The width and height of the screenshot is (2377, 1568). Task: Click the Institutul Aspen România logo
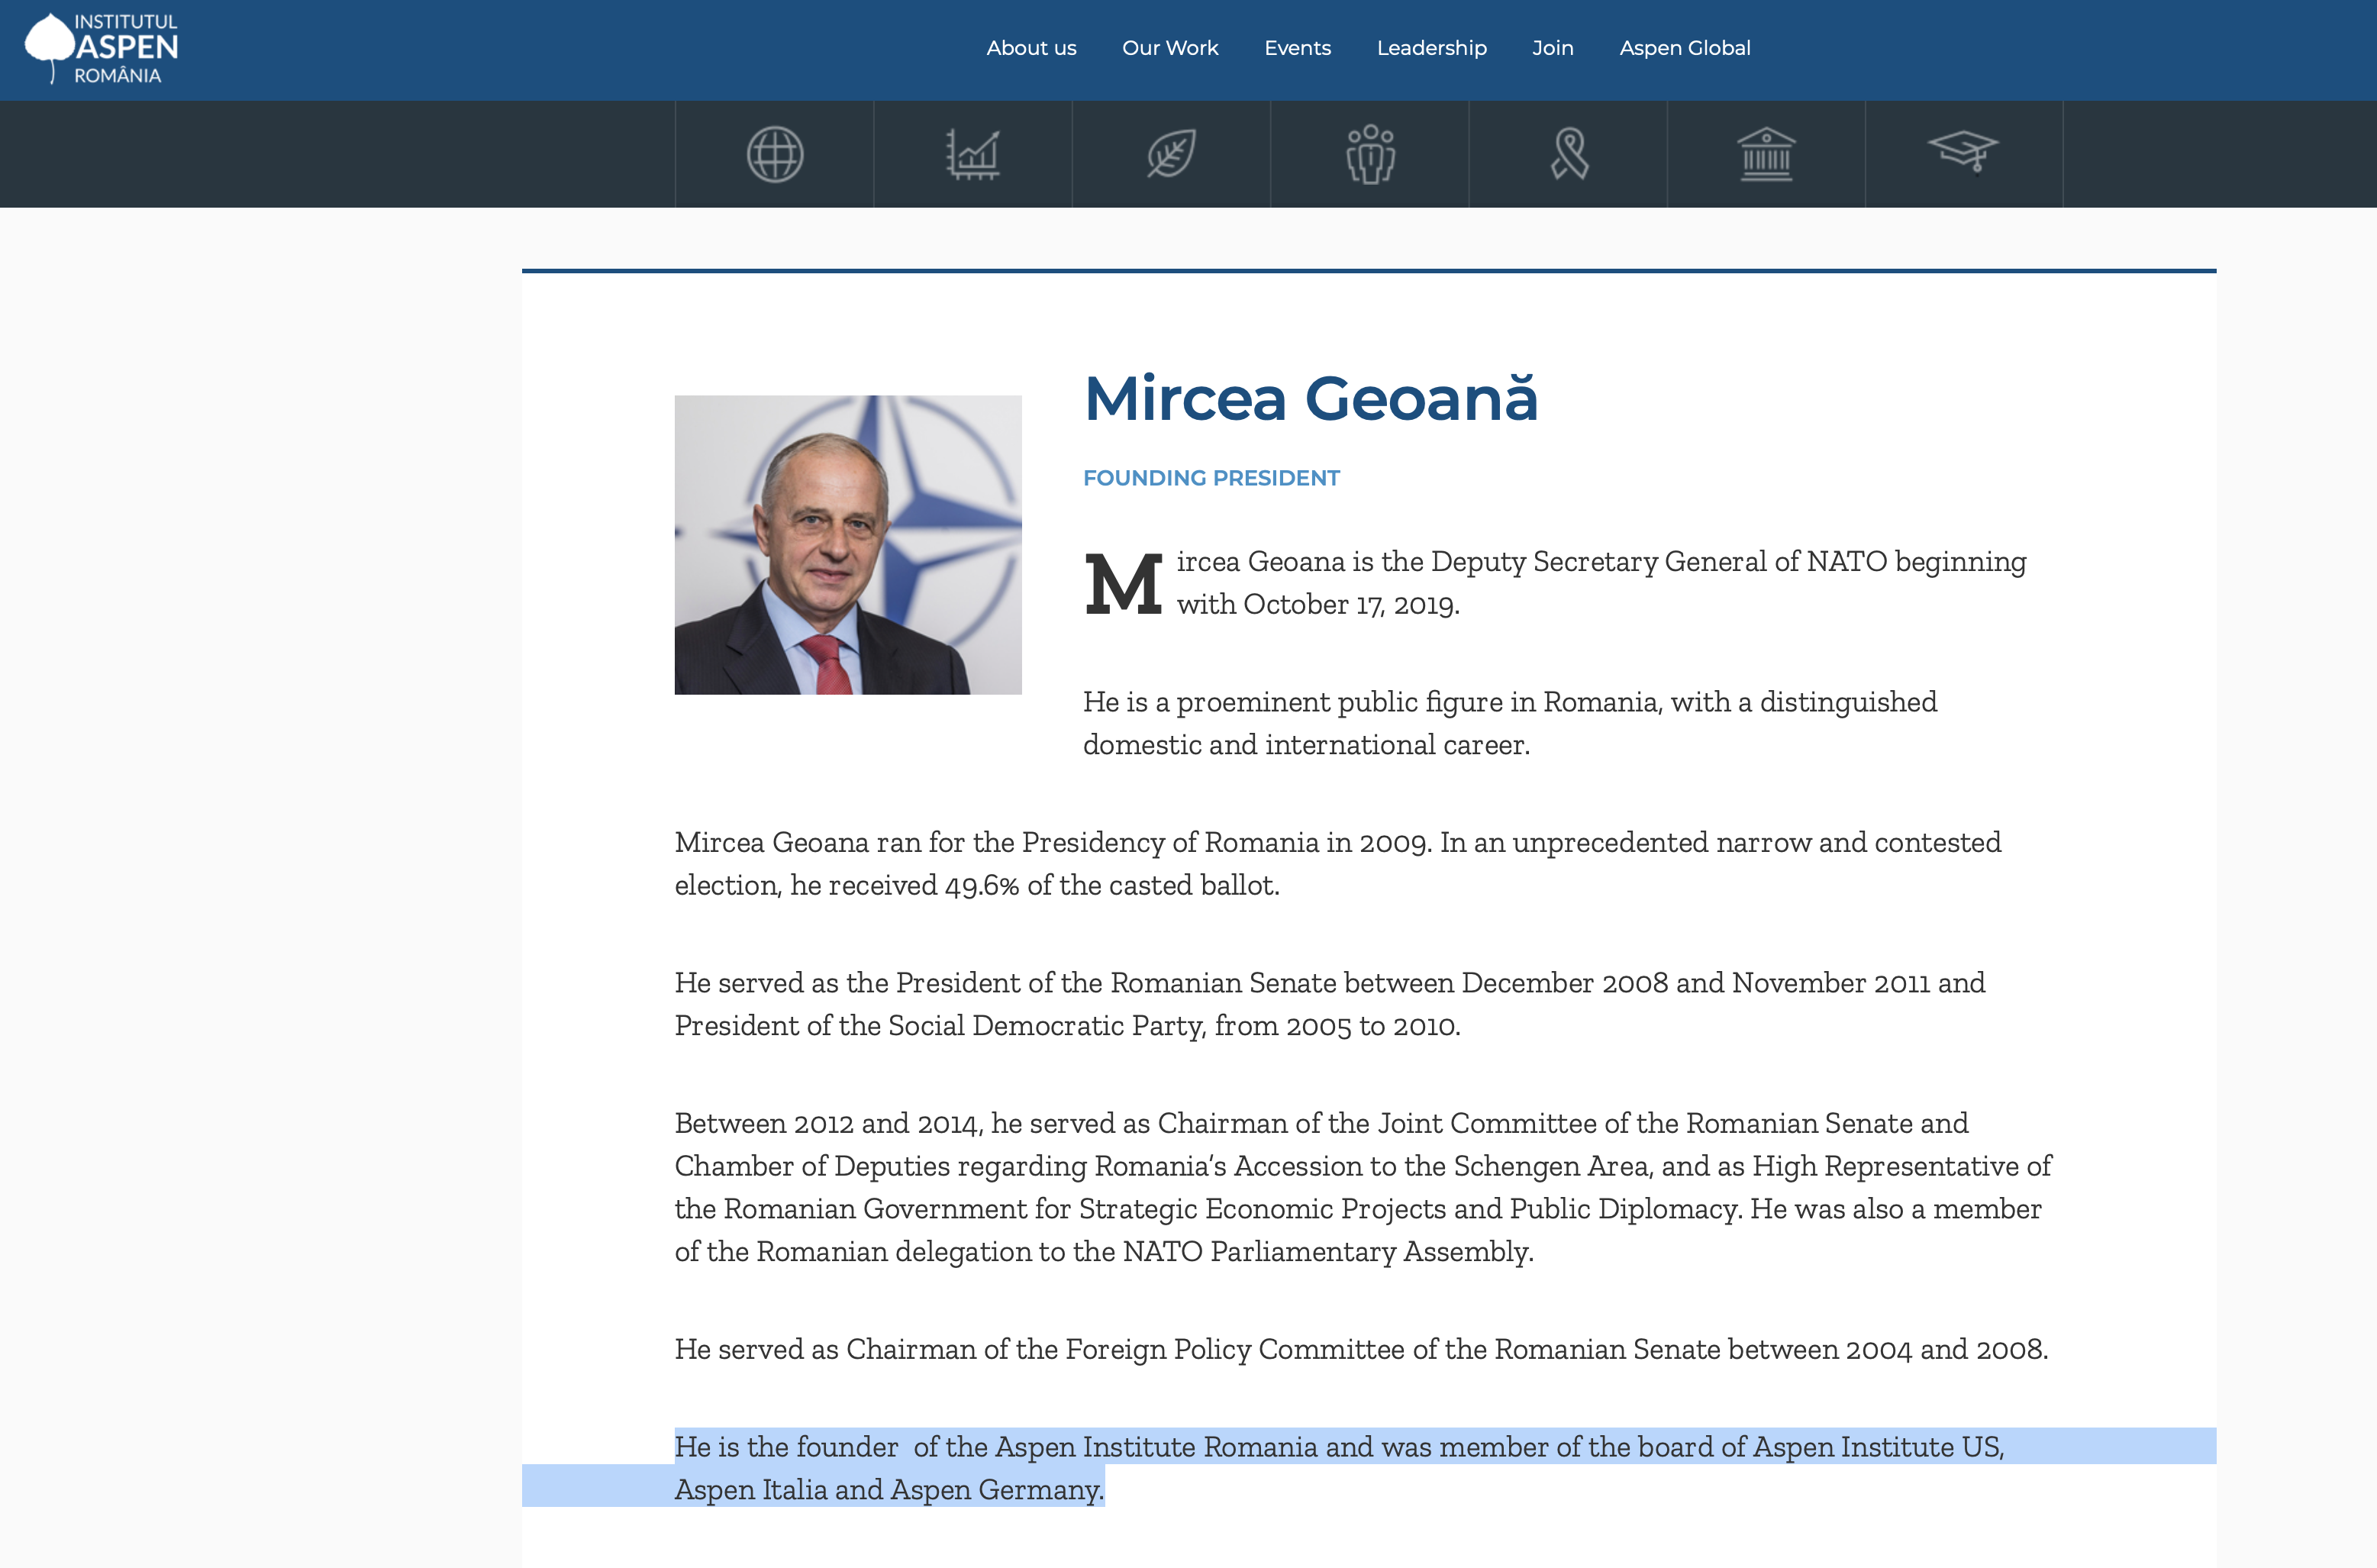pos(102,48)
